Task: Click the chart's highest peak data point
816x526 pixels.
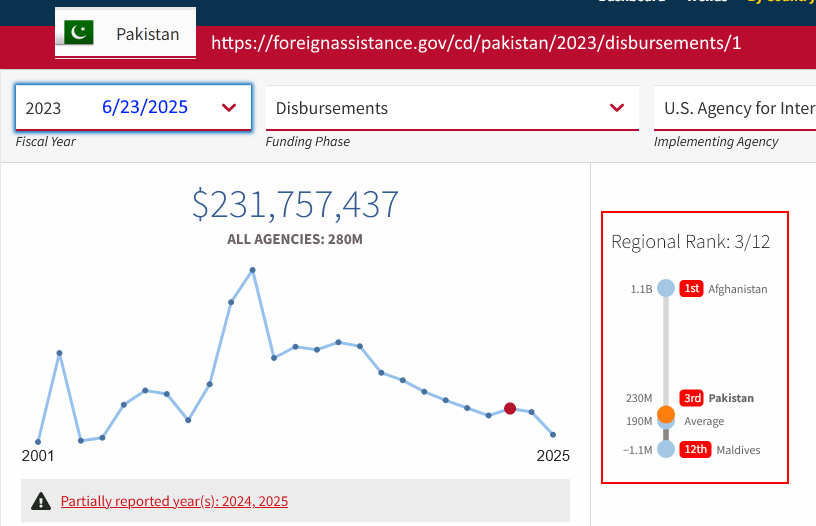Action: coord(252,270)
